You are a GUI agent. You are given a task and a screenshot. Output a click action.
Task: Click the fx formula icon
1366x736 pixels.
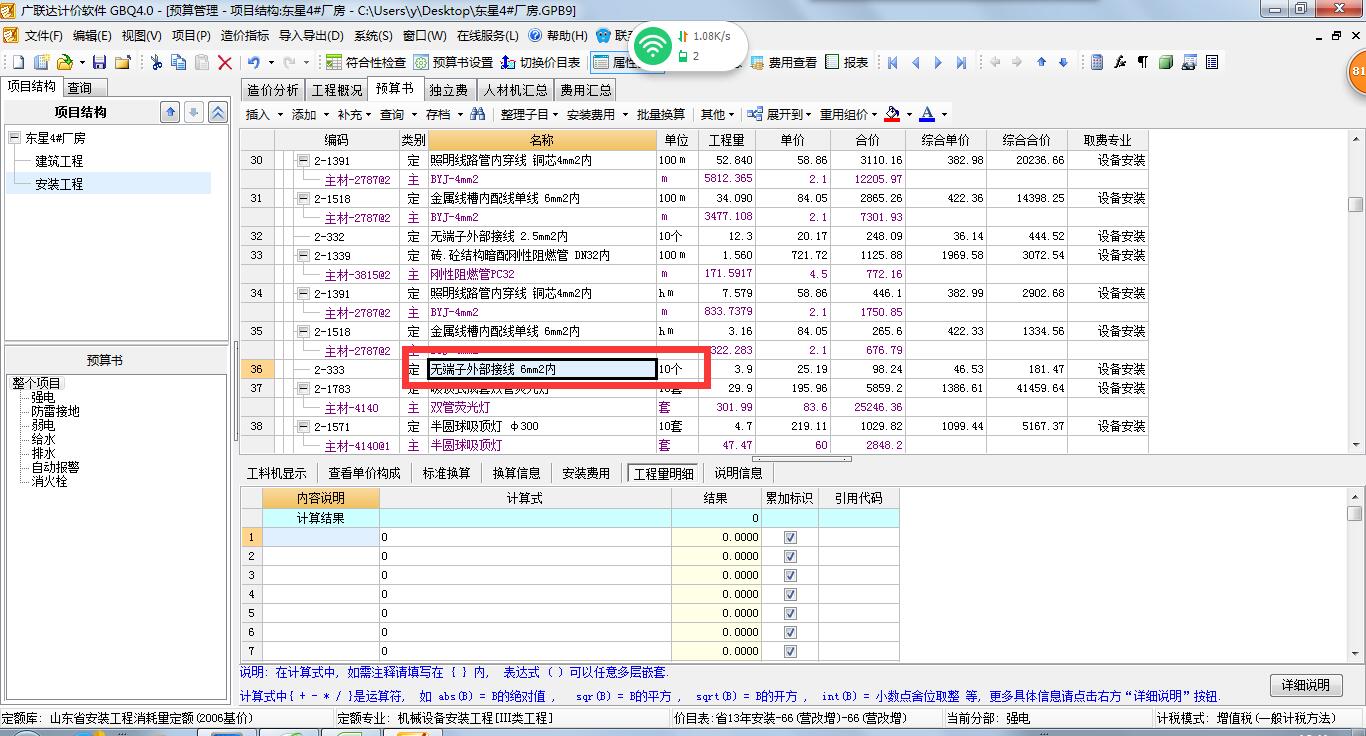1120,62
